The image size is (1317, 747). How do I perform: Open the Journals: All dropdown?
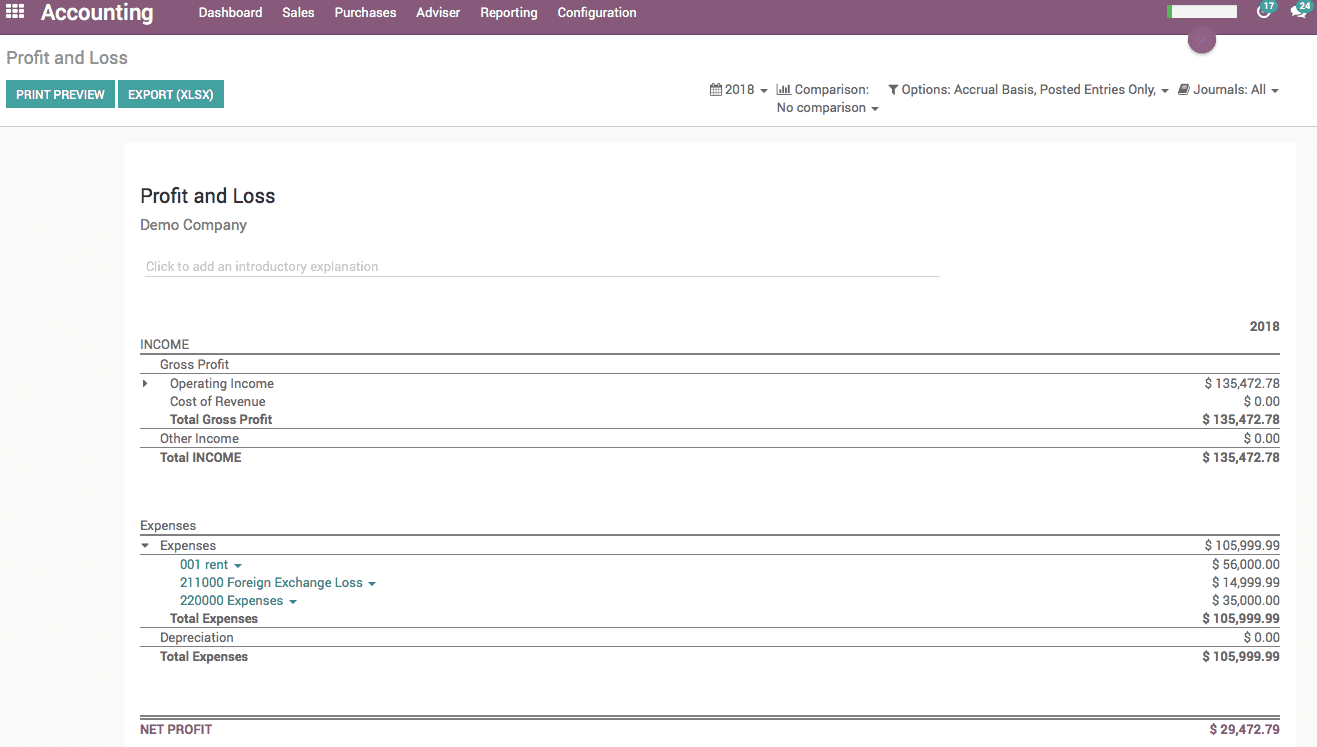(x=1229, y=89)
